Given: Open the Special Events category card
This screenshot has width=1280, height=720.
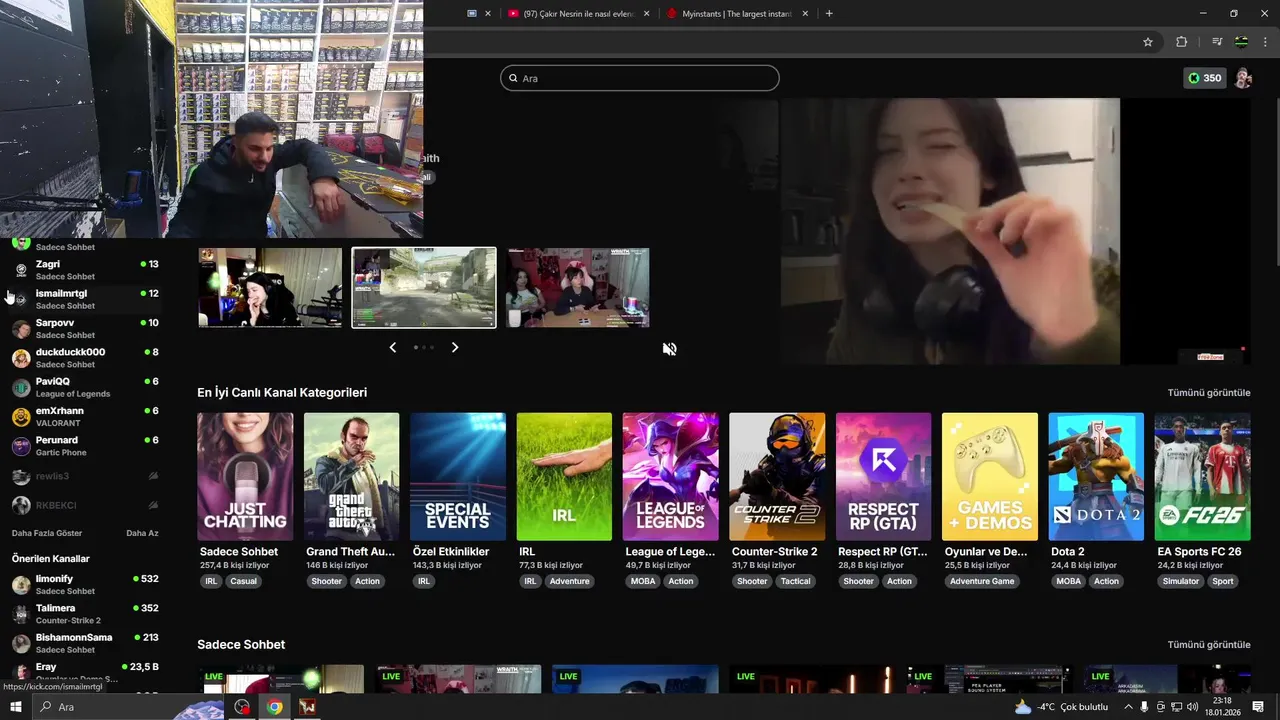Looking at the screenshot, I should 458,476.
